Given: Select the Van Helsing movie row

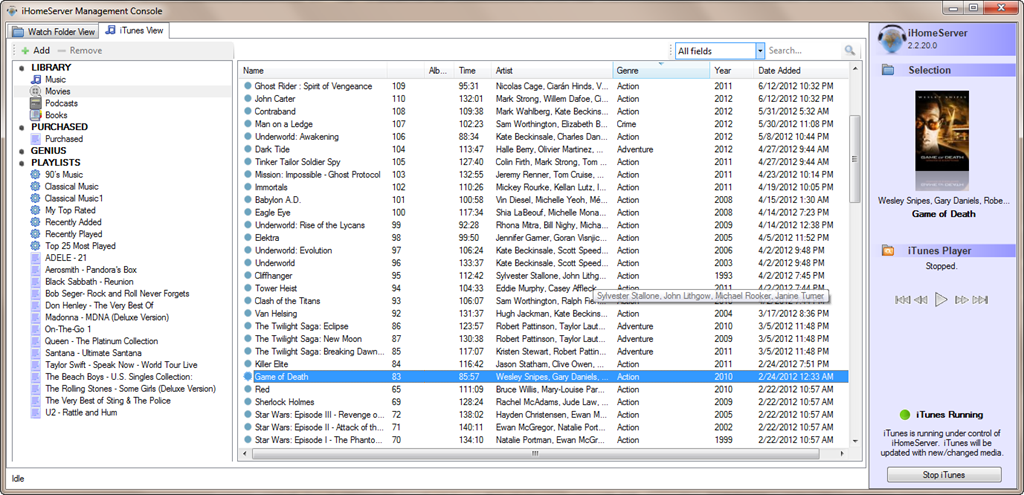Looking at the screenshot, I should [x=543, y=313].
